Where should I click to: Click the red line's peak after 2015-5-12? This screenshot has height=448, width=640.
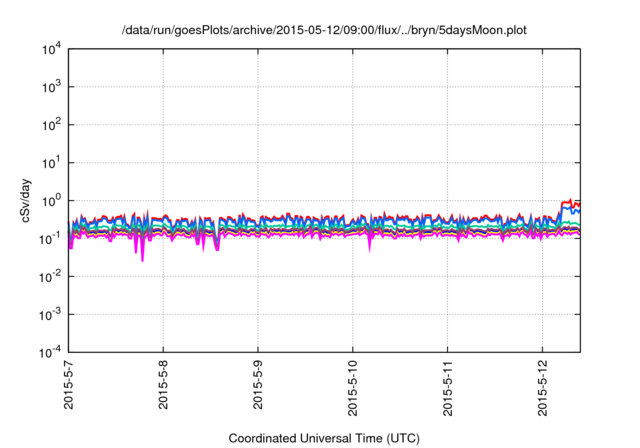[570, 200]
